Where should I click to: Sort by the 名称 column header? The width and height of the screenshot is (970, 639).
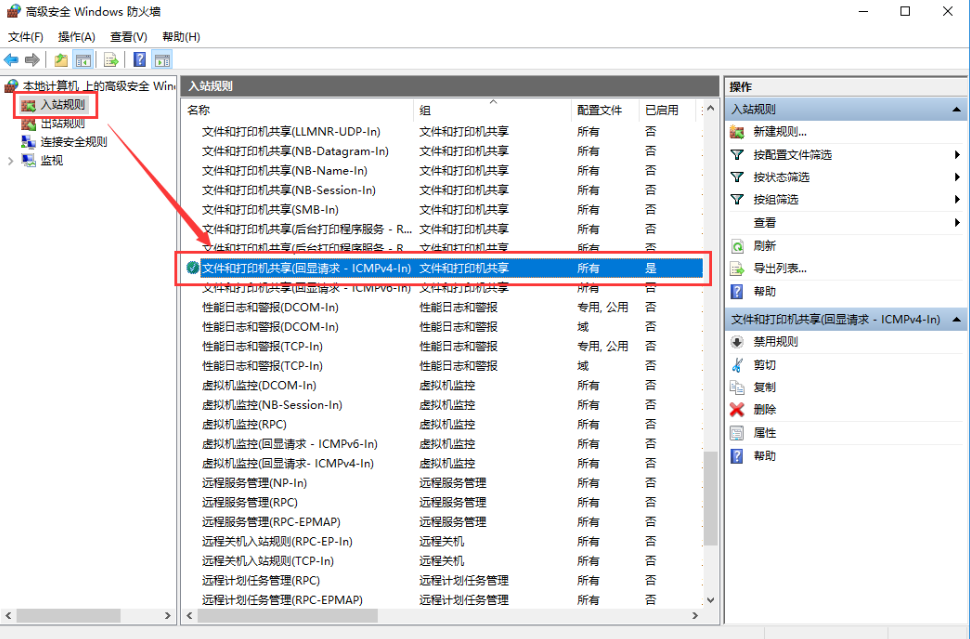[298, 110]
